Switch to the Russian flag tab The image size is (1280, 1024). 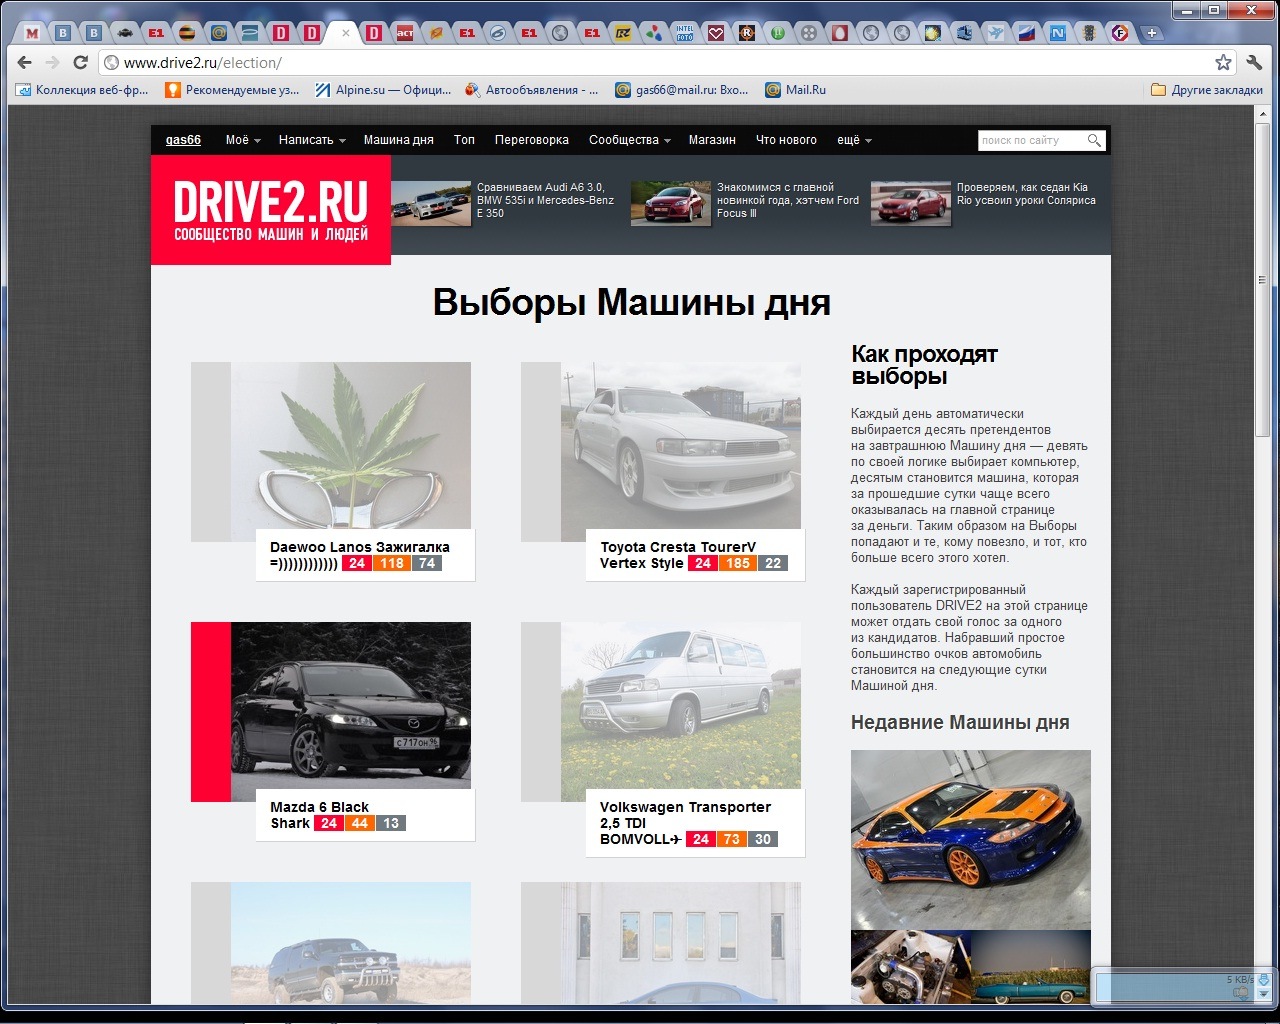pyautogui.click(x=1026, y=33)
